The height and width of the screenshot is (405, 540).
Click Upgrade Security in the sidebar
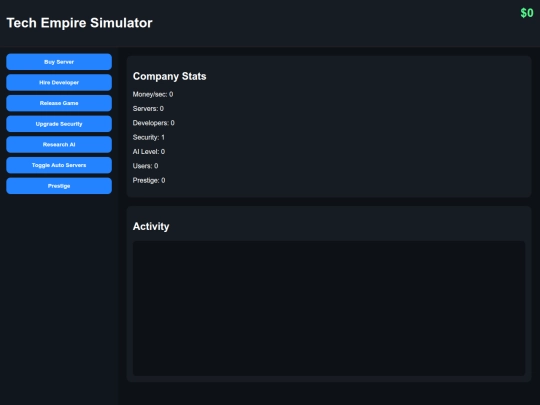pos(59,124)
